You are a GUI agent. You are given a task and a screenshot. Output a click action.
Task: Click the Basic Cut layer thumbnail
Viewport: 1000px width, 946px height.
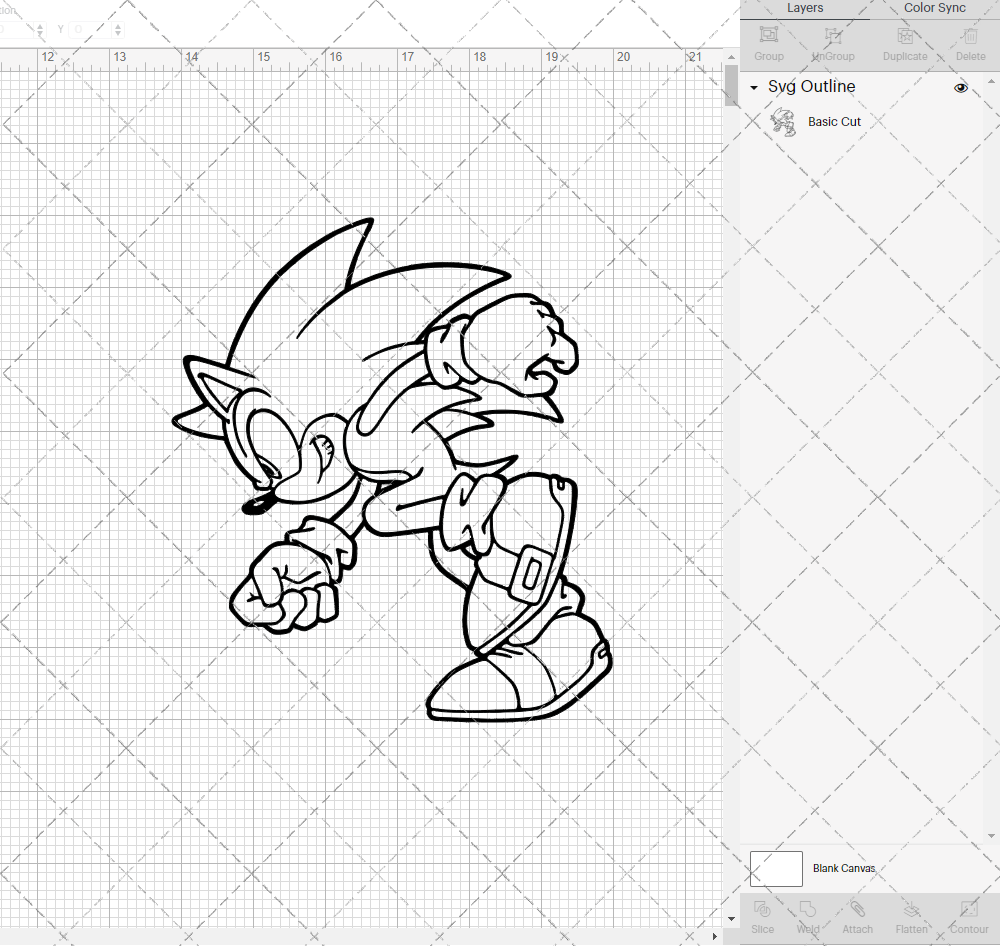[x=784, y=121]
